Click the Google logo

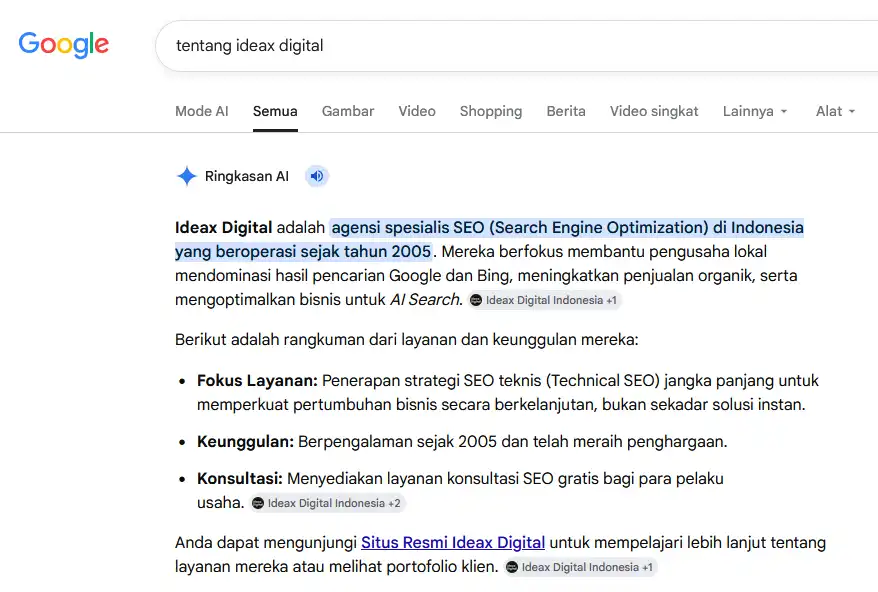click(x=63, y=45)
